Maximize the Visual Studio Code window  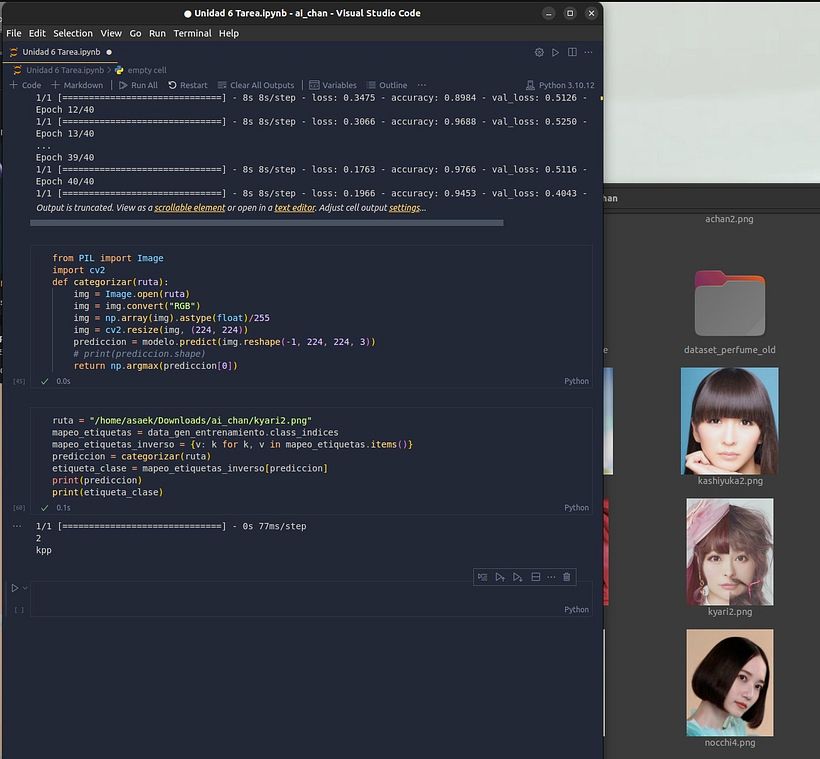[x=570, y=13]
